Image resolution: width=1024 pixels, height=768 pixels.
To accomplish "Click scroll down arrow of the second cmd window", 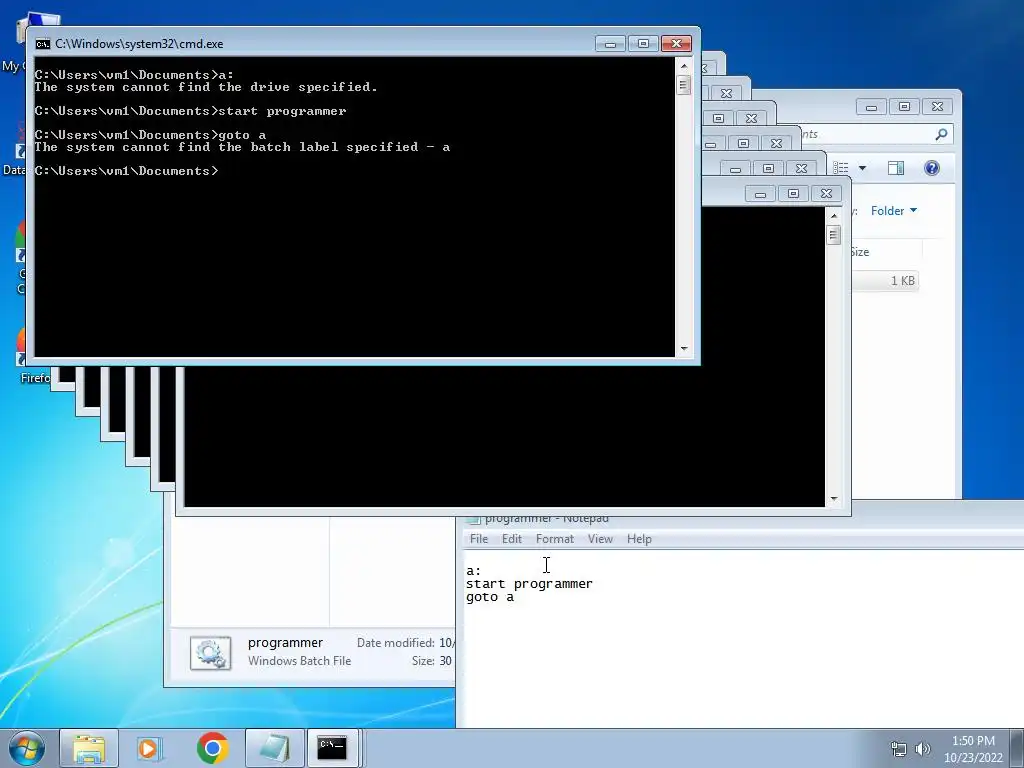I will click(x=833, y=499).
